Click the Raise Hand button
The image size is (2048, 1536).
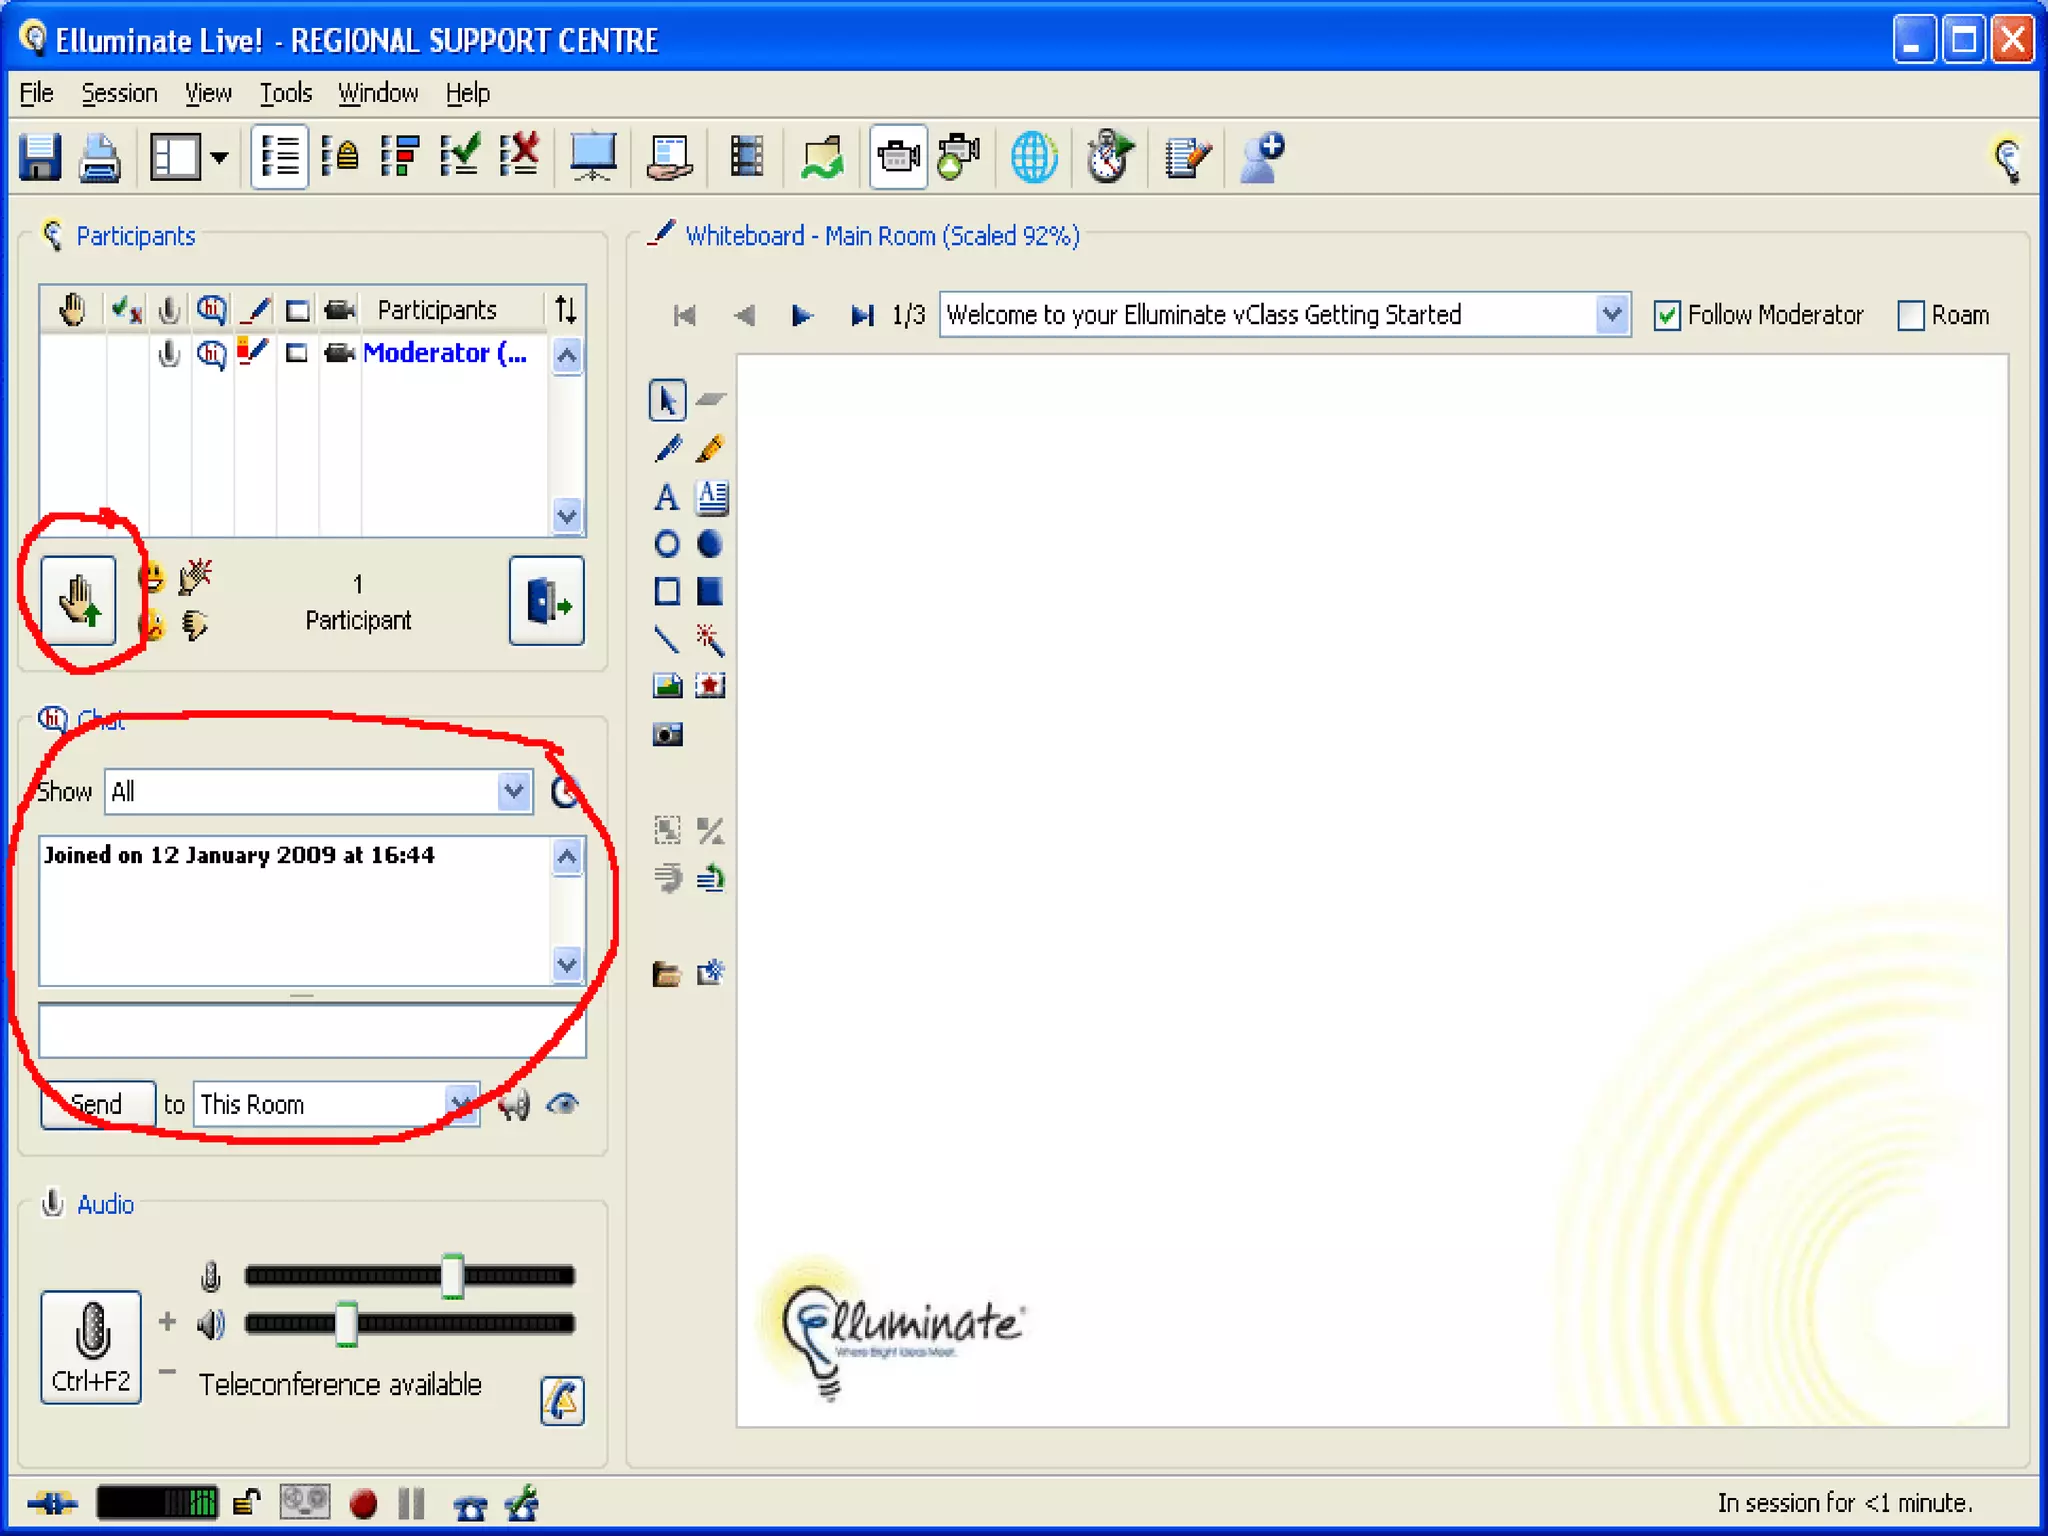78,601
